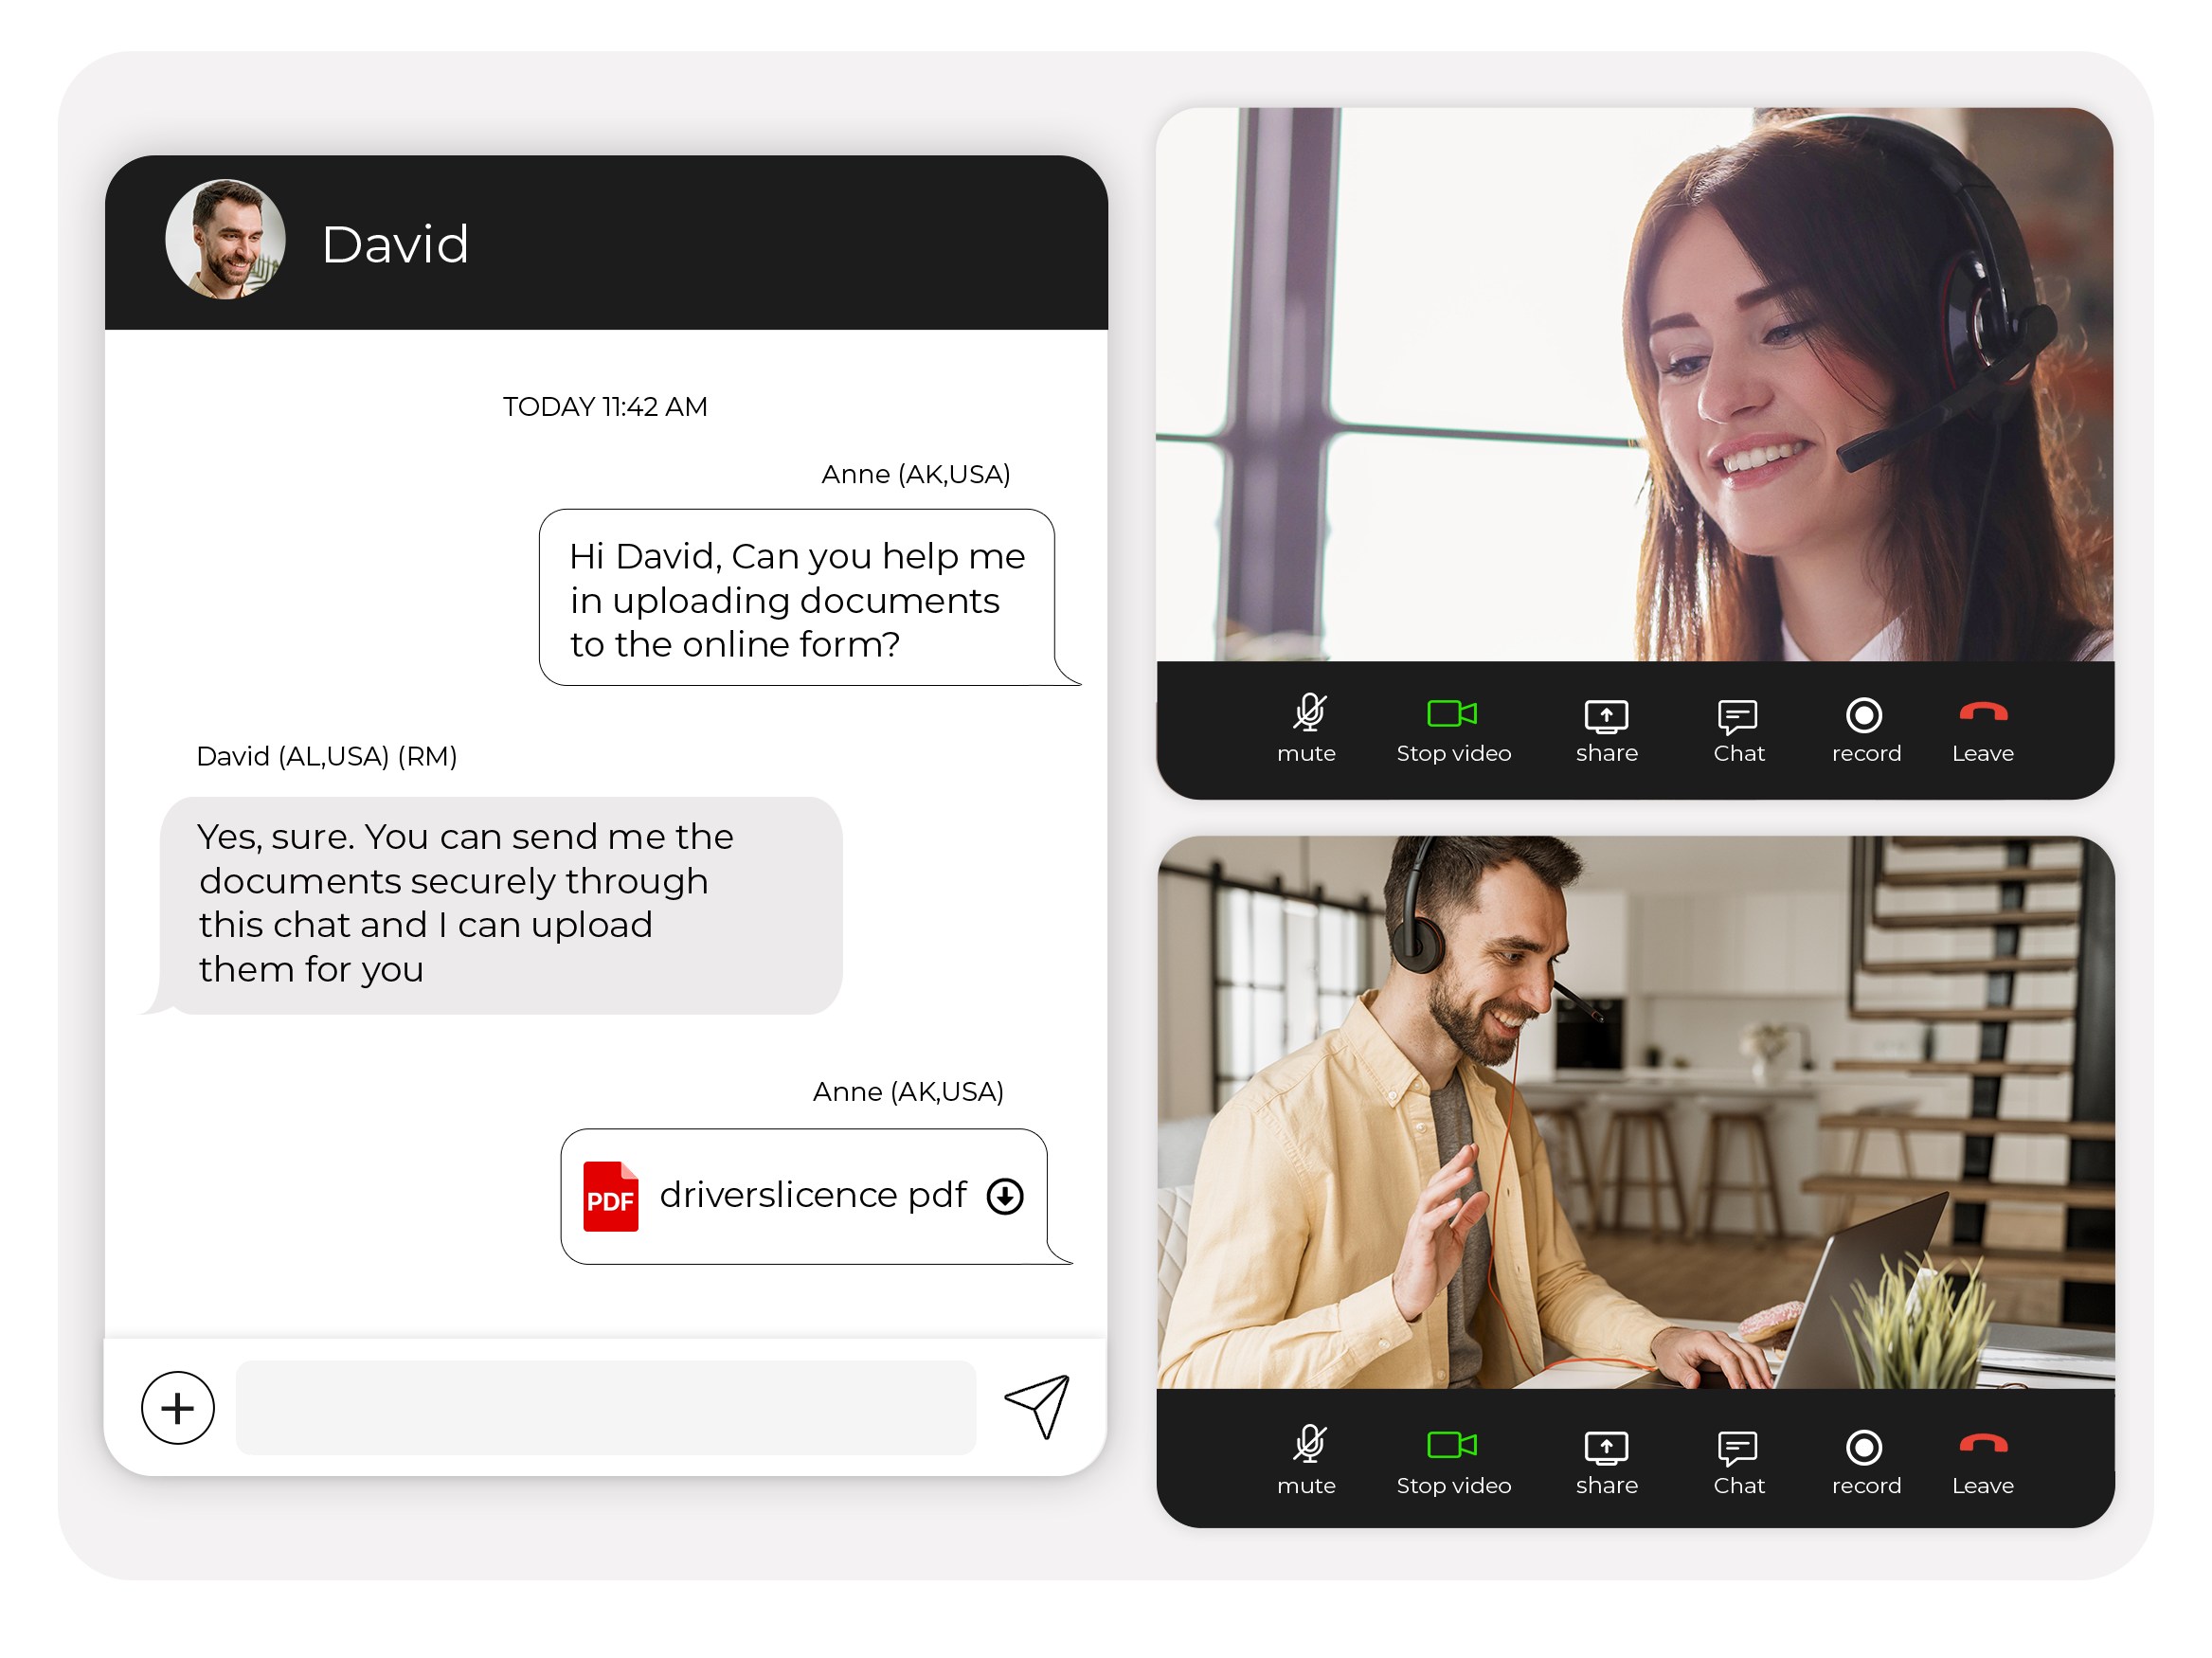Select 'Anne (AK,USA)' label above first message
The image size is (2212, 1658).
[x=916, y=475]
